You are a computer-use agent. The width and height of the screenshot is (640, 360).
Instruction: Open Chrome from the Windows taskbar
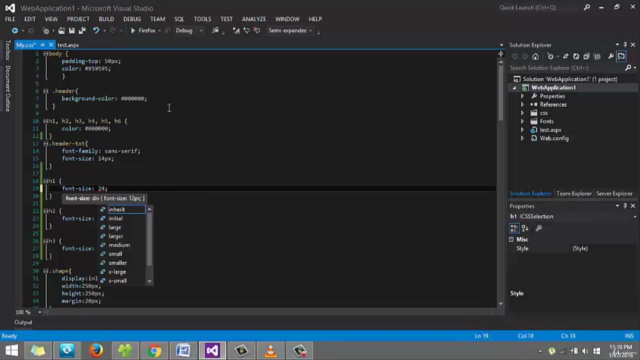pyautogui.click(x=154, y=351)
